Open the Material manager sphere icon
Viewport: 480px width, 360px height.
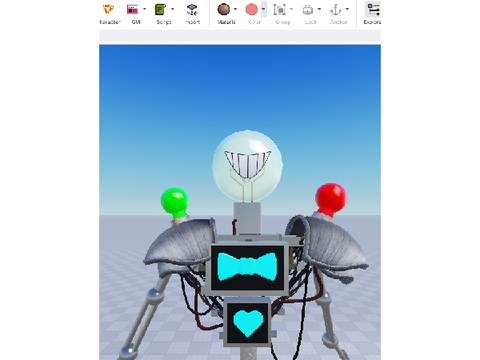point(223,10)
